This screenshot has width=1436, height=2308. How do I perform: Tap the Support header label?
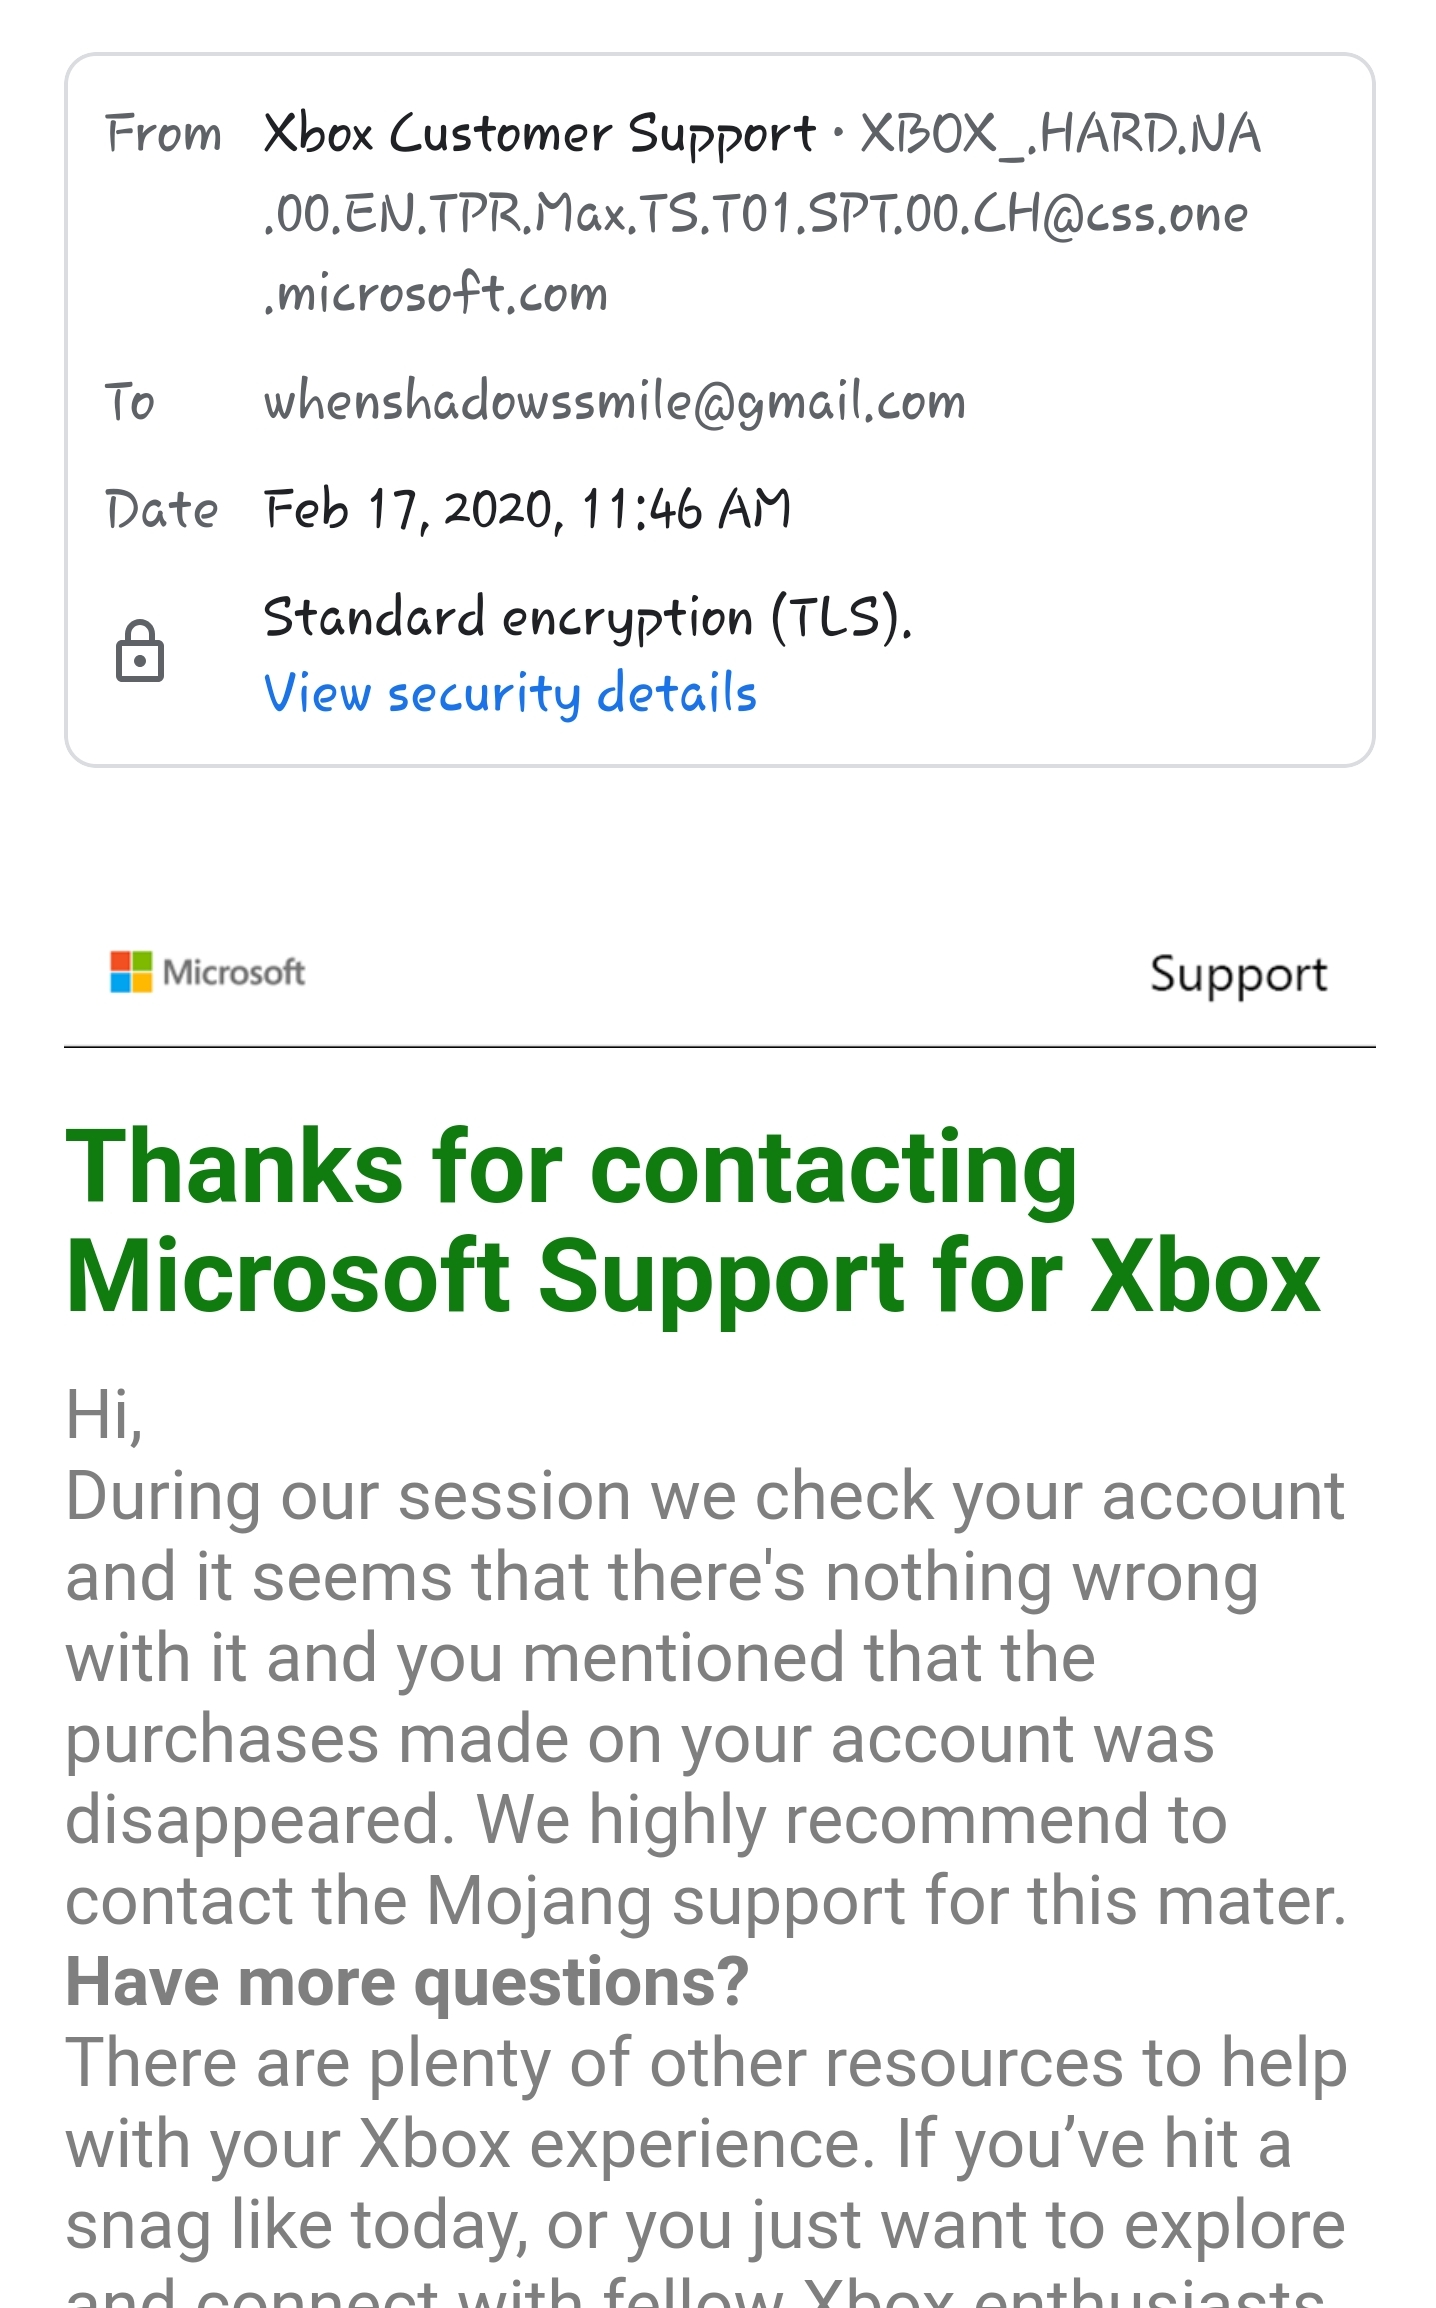pyautogui.click(x=1238, y=974)
